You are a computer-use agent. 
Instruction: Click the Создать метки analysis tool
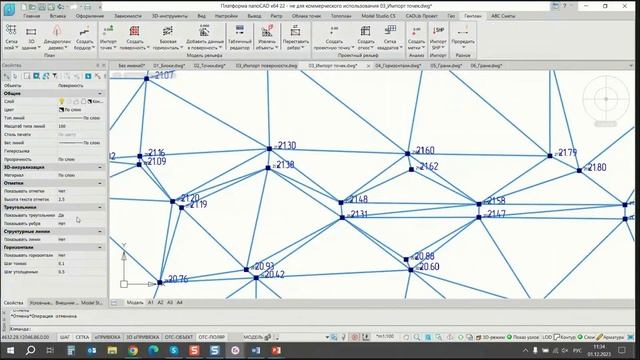point(416,37)
